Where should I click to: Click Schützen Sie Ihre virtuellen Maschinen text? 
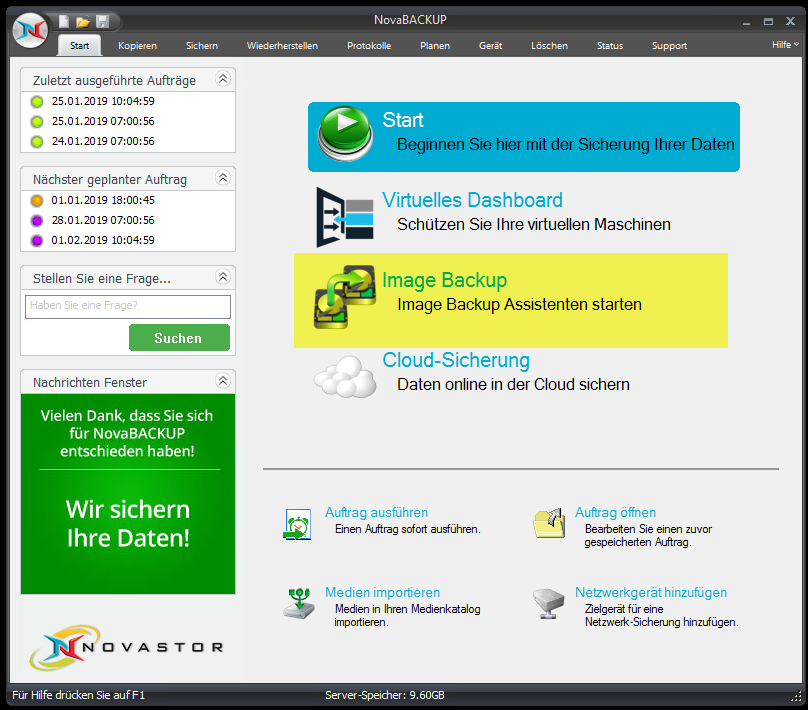(x=534, y=224)
